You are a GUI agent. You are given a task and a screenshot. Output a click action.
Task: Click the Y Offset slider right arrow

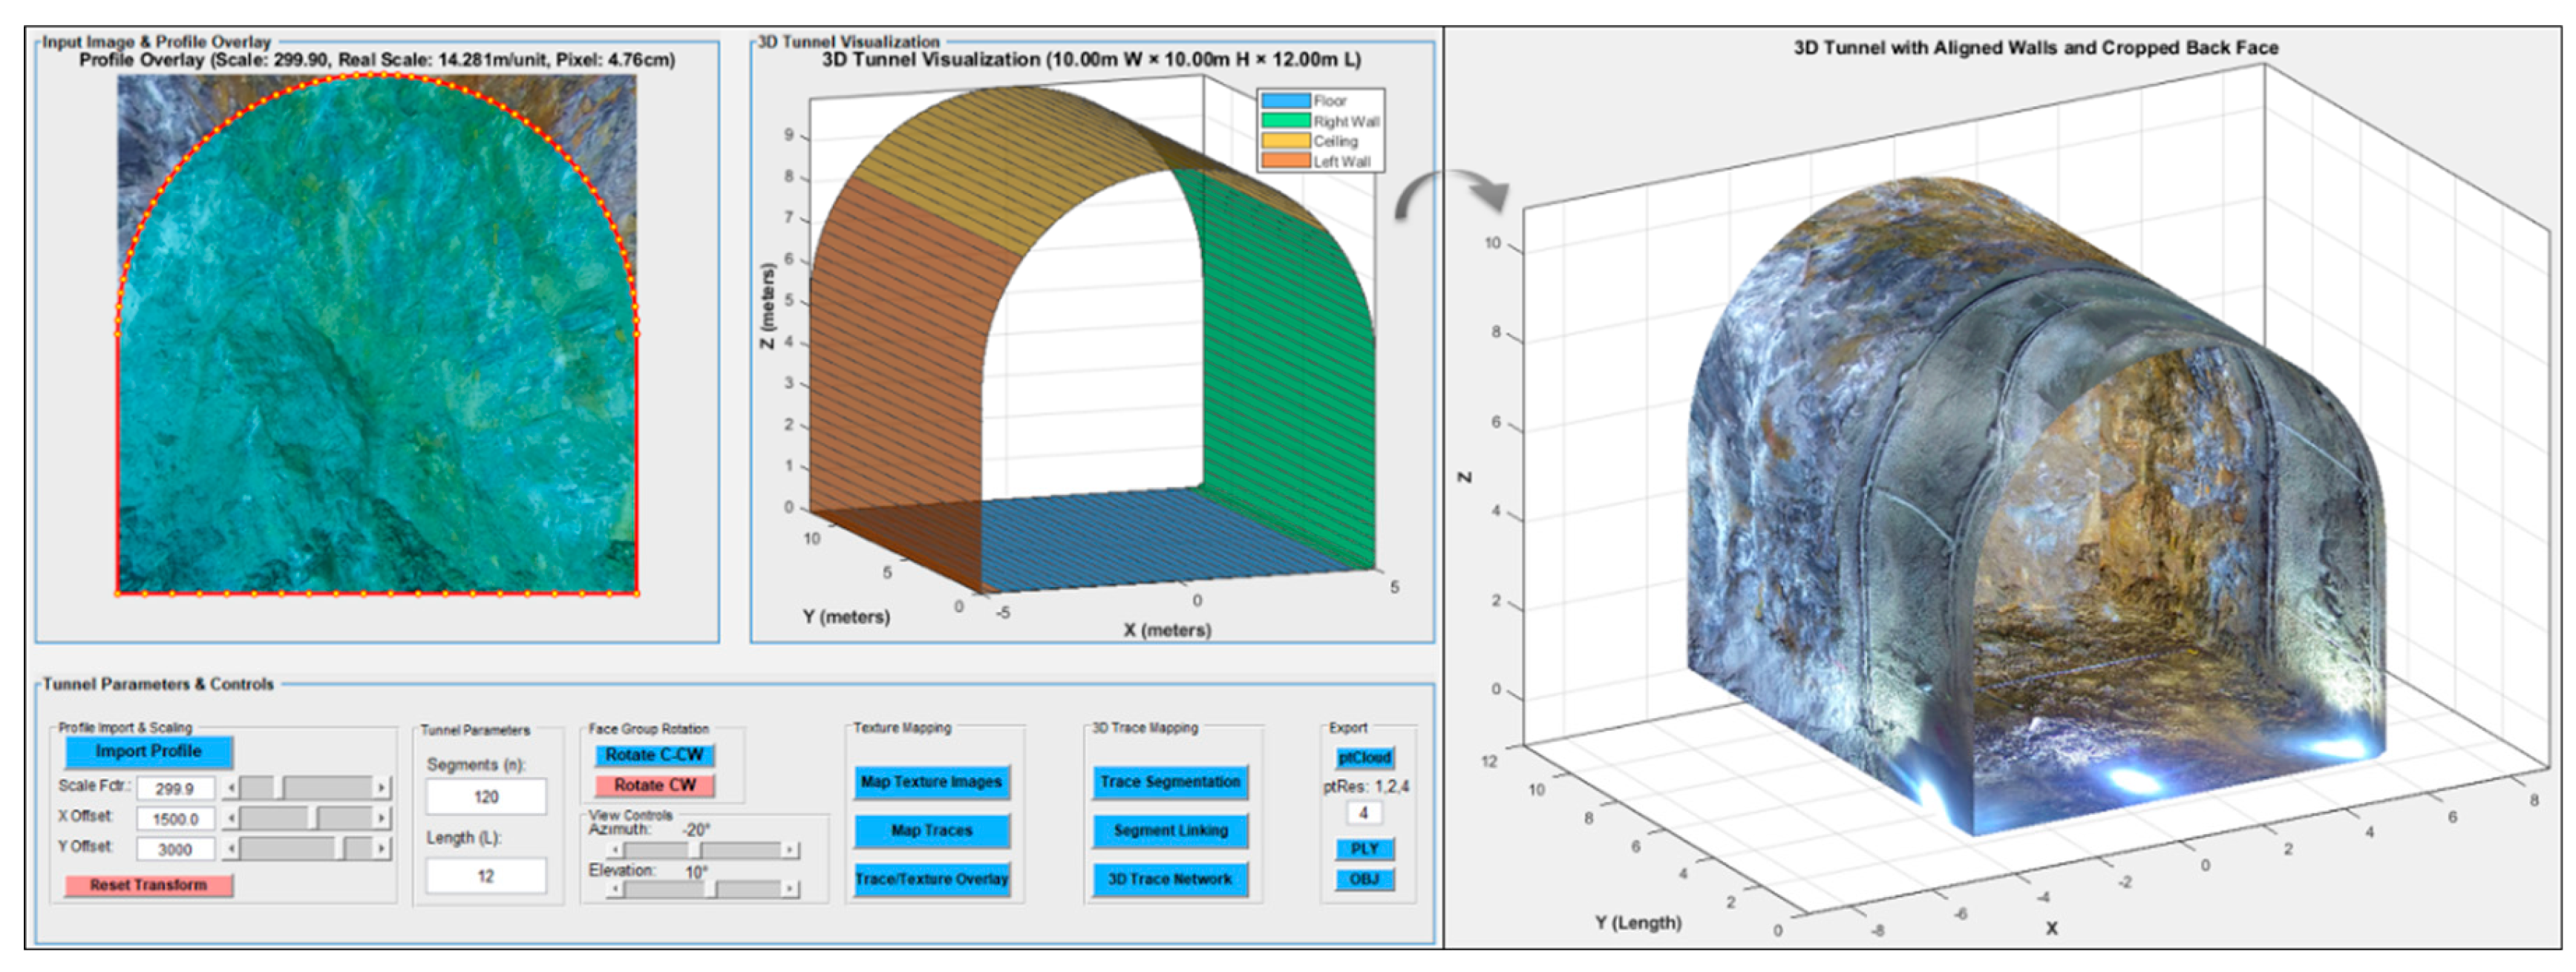click(381, 849)
